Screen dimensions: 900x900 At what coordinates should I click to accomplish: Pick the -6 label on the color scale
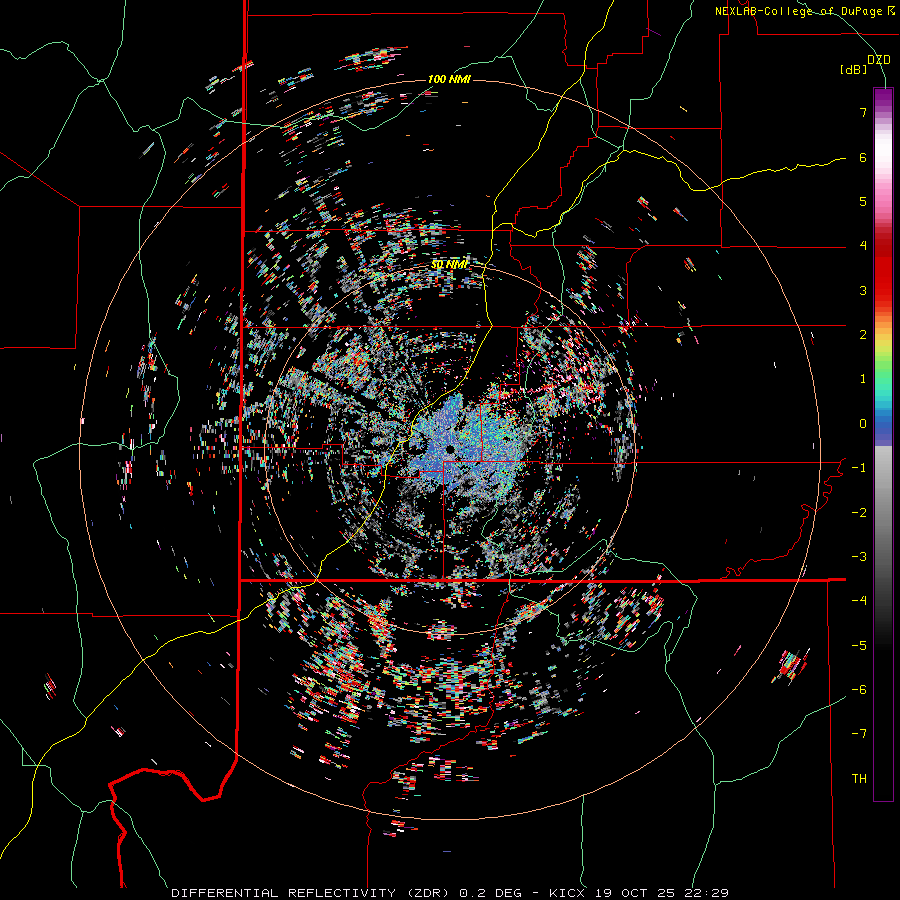pos(859,690)
